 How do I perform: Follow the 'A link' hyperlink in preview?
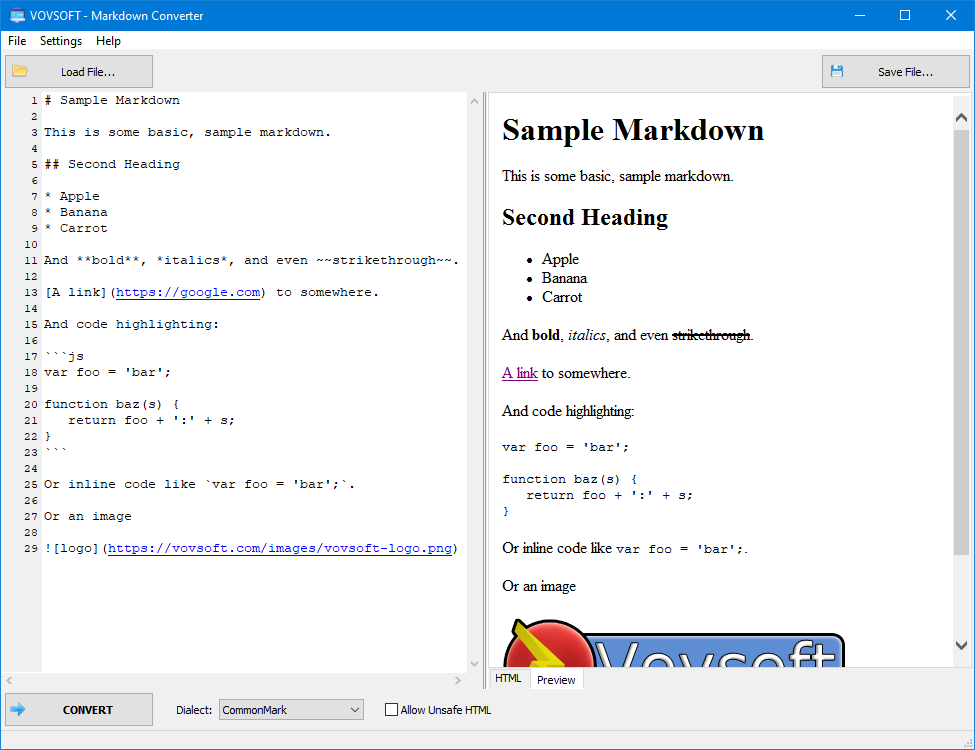[520, 373]
